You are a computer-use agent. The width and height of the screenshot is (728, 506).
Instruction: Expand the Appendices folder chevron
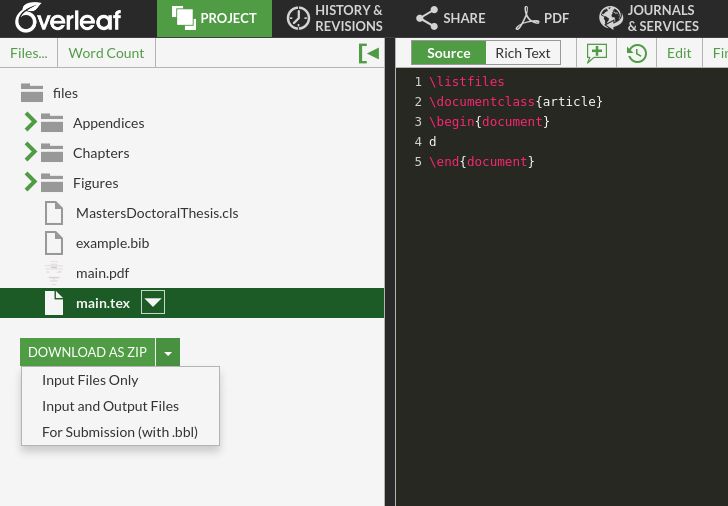[30, 122]
